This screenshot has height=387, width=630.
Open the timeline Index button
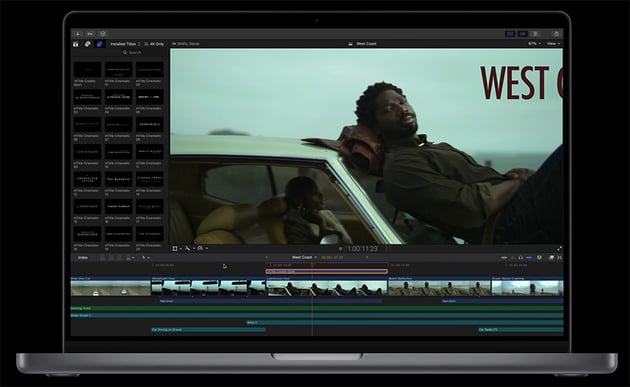(x=83, y=258)
